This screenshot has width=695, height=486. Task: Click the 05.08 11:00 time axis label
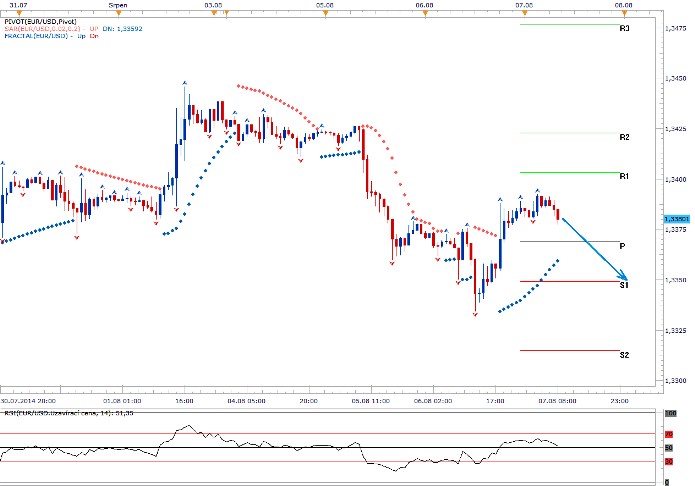click(x=371, y=401)
